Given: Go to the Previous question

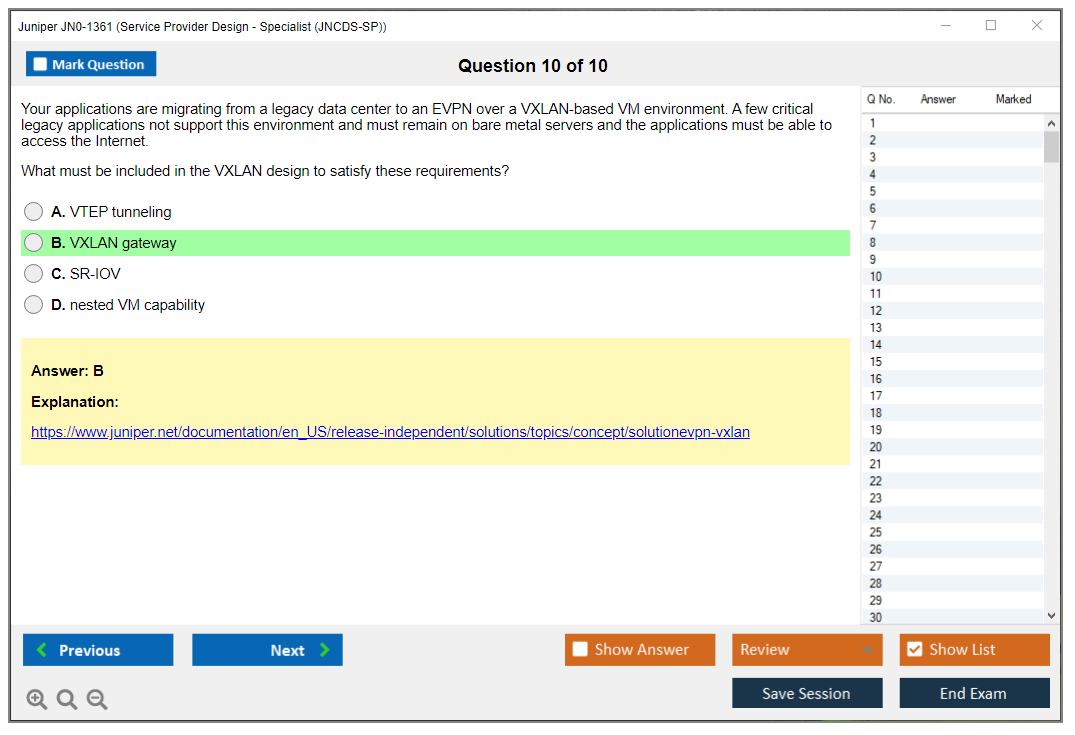Looking at the screenshot, I should coord(98,650).
